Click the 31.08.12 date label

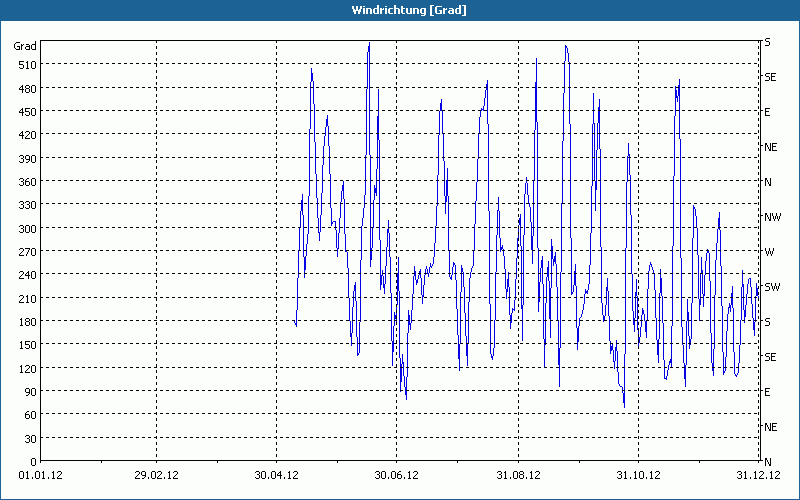(518, 476)
